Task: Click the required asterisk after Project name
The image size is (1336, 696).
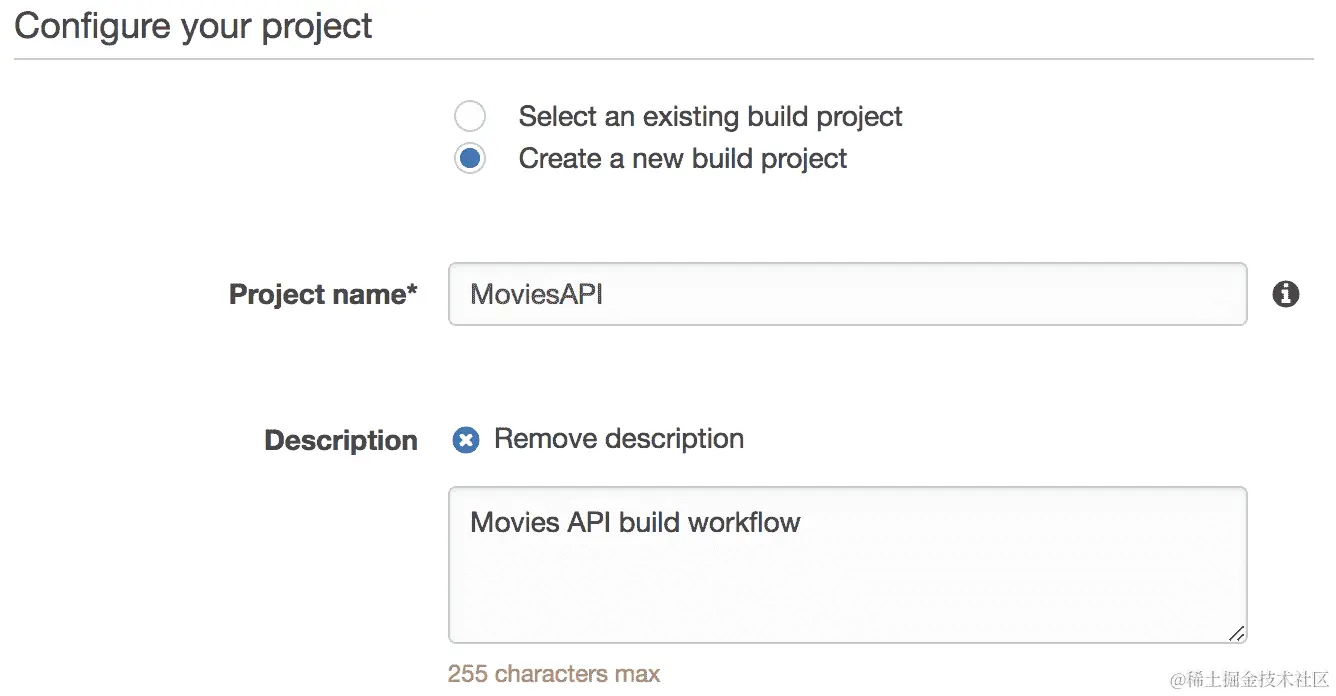Action: coord(412,290)
